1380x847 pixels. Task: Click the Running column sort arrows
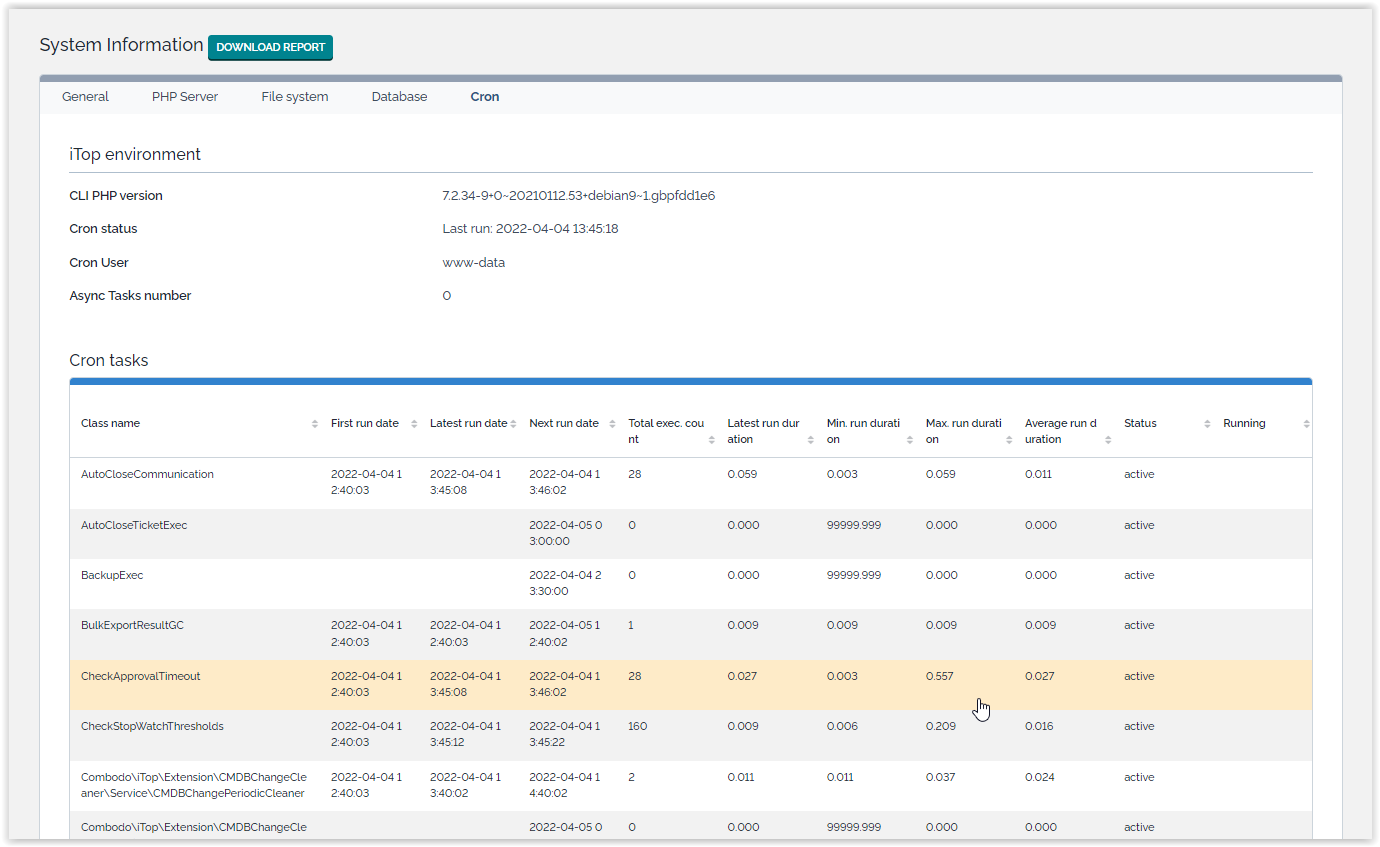[1306, 424]
